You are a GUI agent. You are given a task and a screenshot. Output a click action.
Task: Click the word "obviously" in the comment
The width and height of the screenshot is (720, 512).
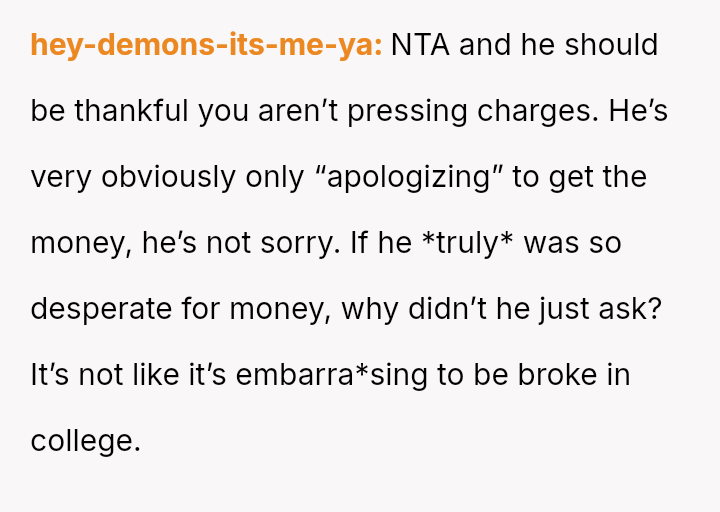pos(163,177)
